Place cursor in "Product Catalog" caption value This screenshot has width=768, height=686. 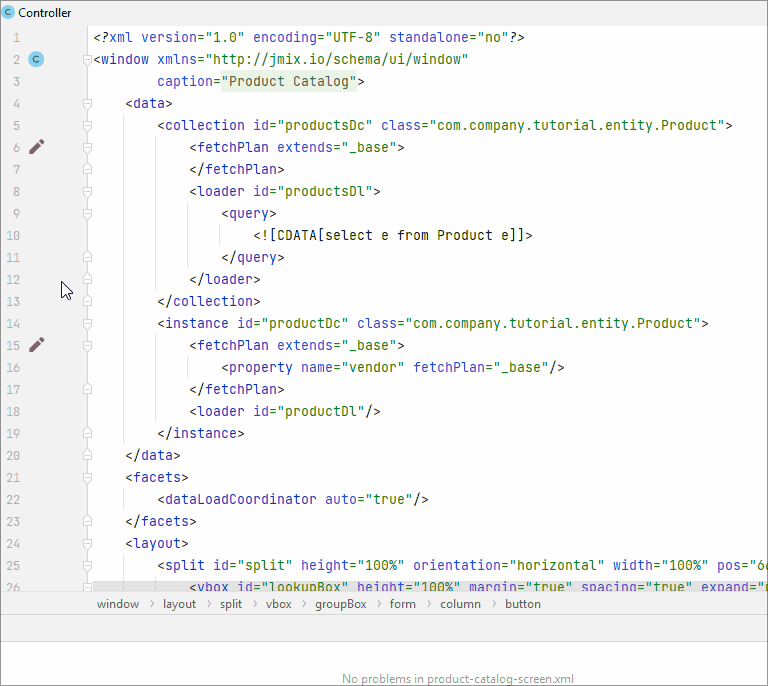(290, 82)
